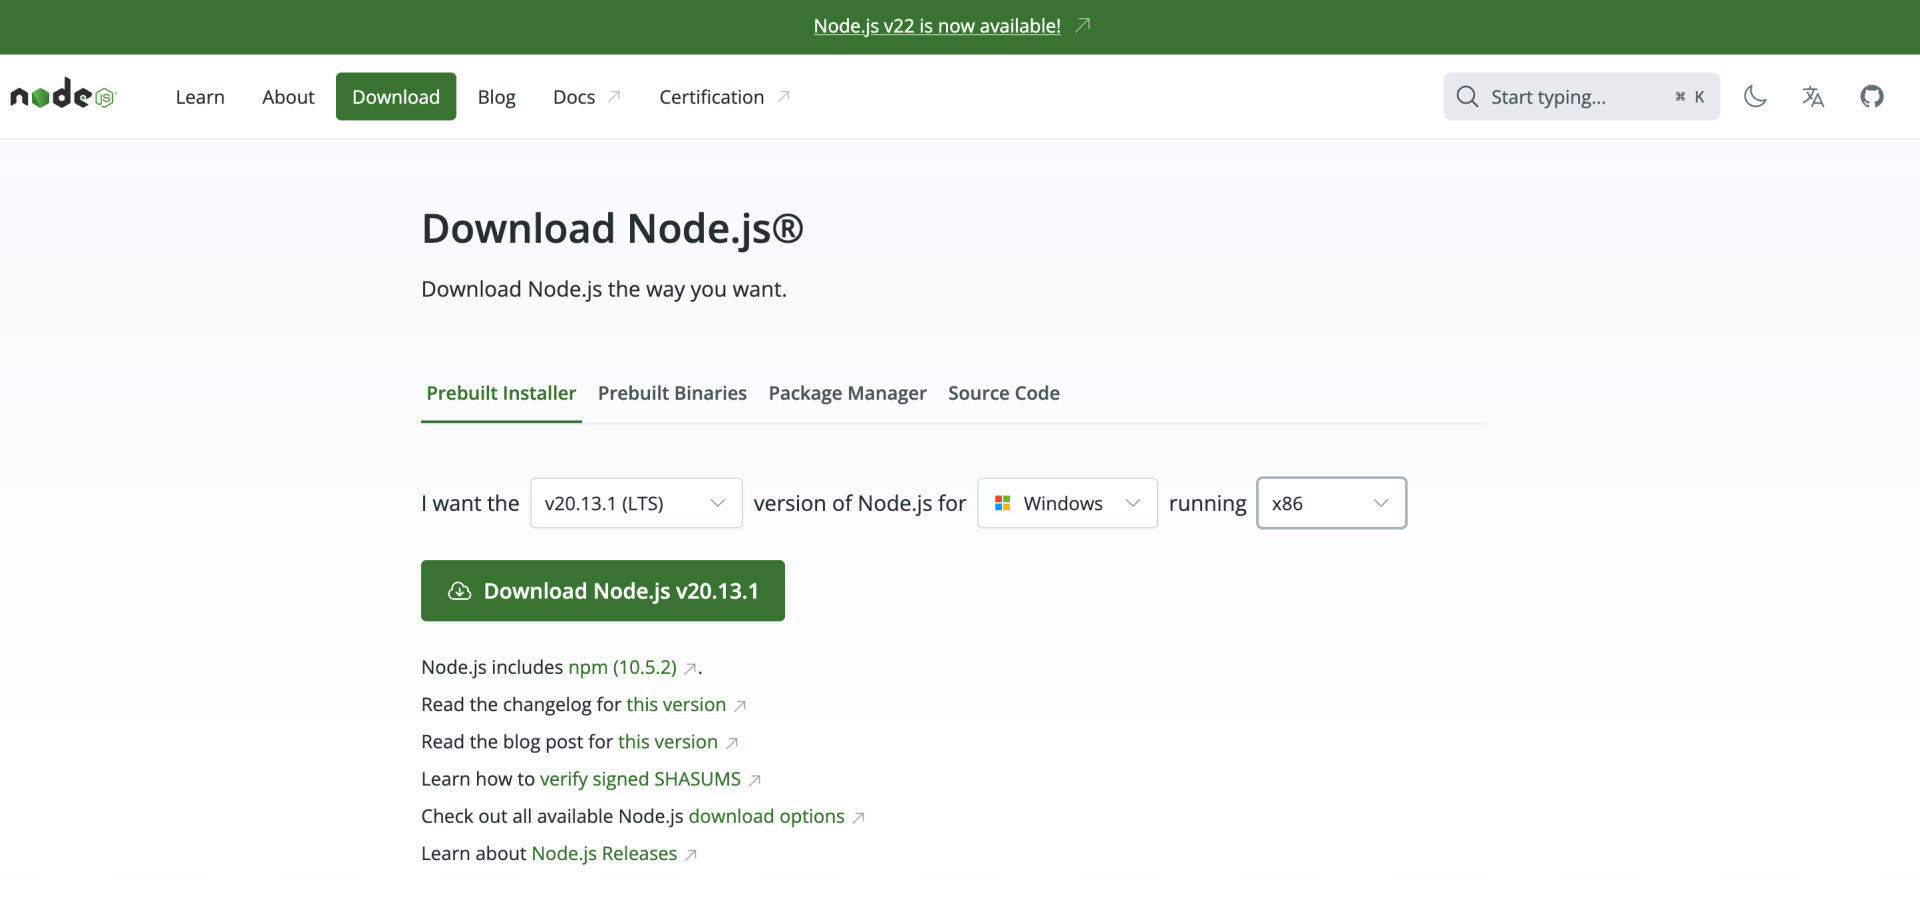The width and height of the screenshot is (1920, 918).
Task: Click the Node.js logo
Action: tap(63, 95)
